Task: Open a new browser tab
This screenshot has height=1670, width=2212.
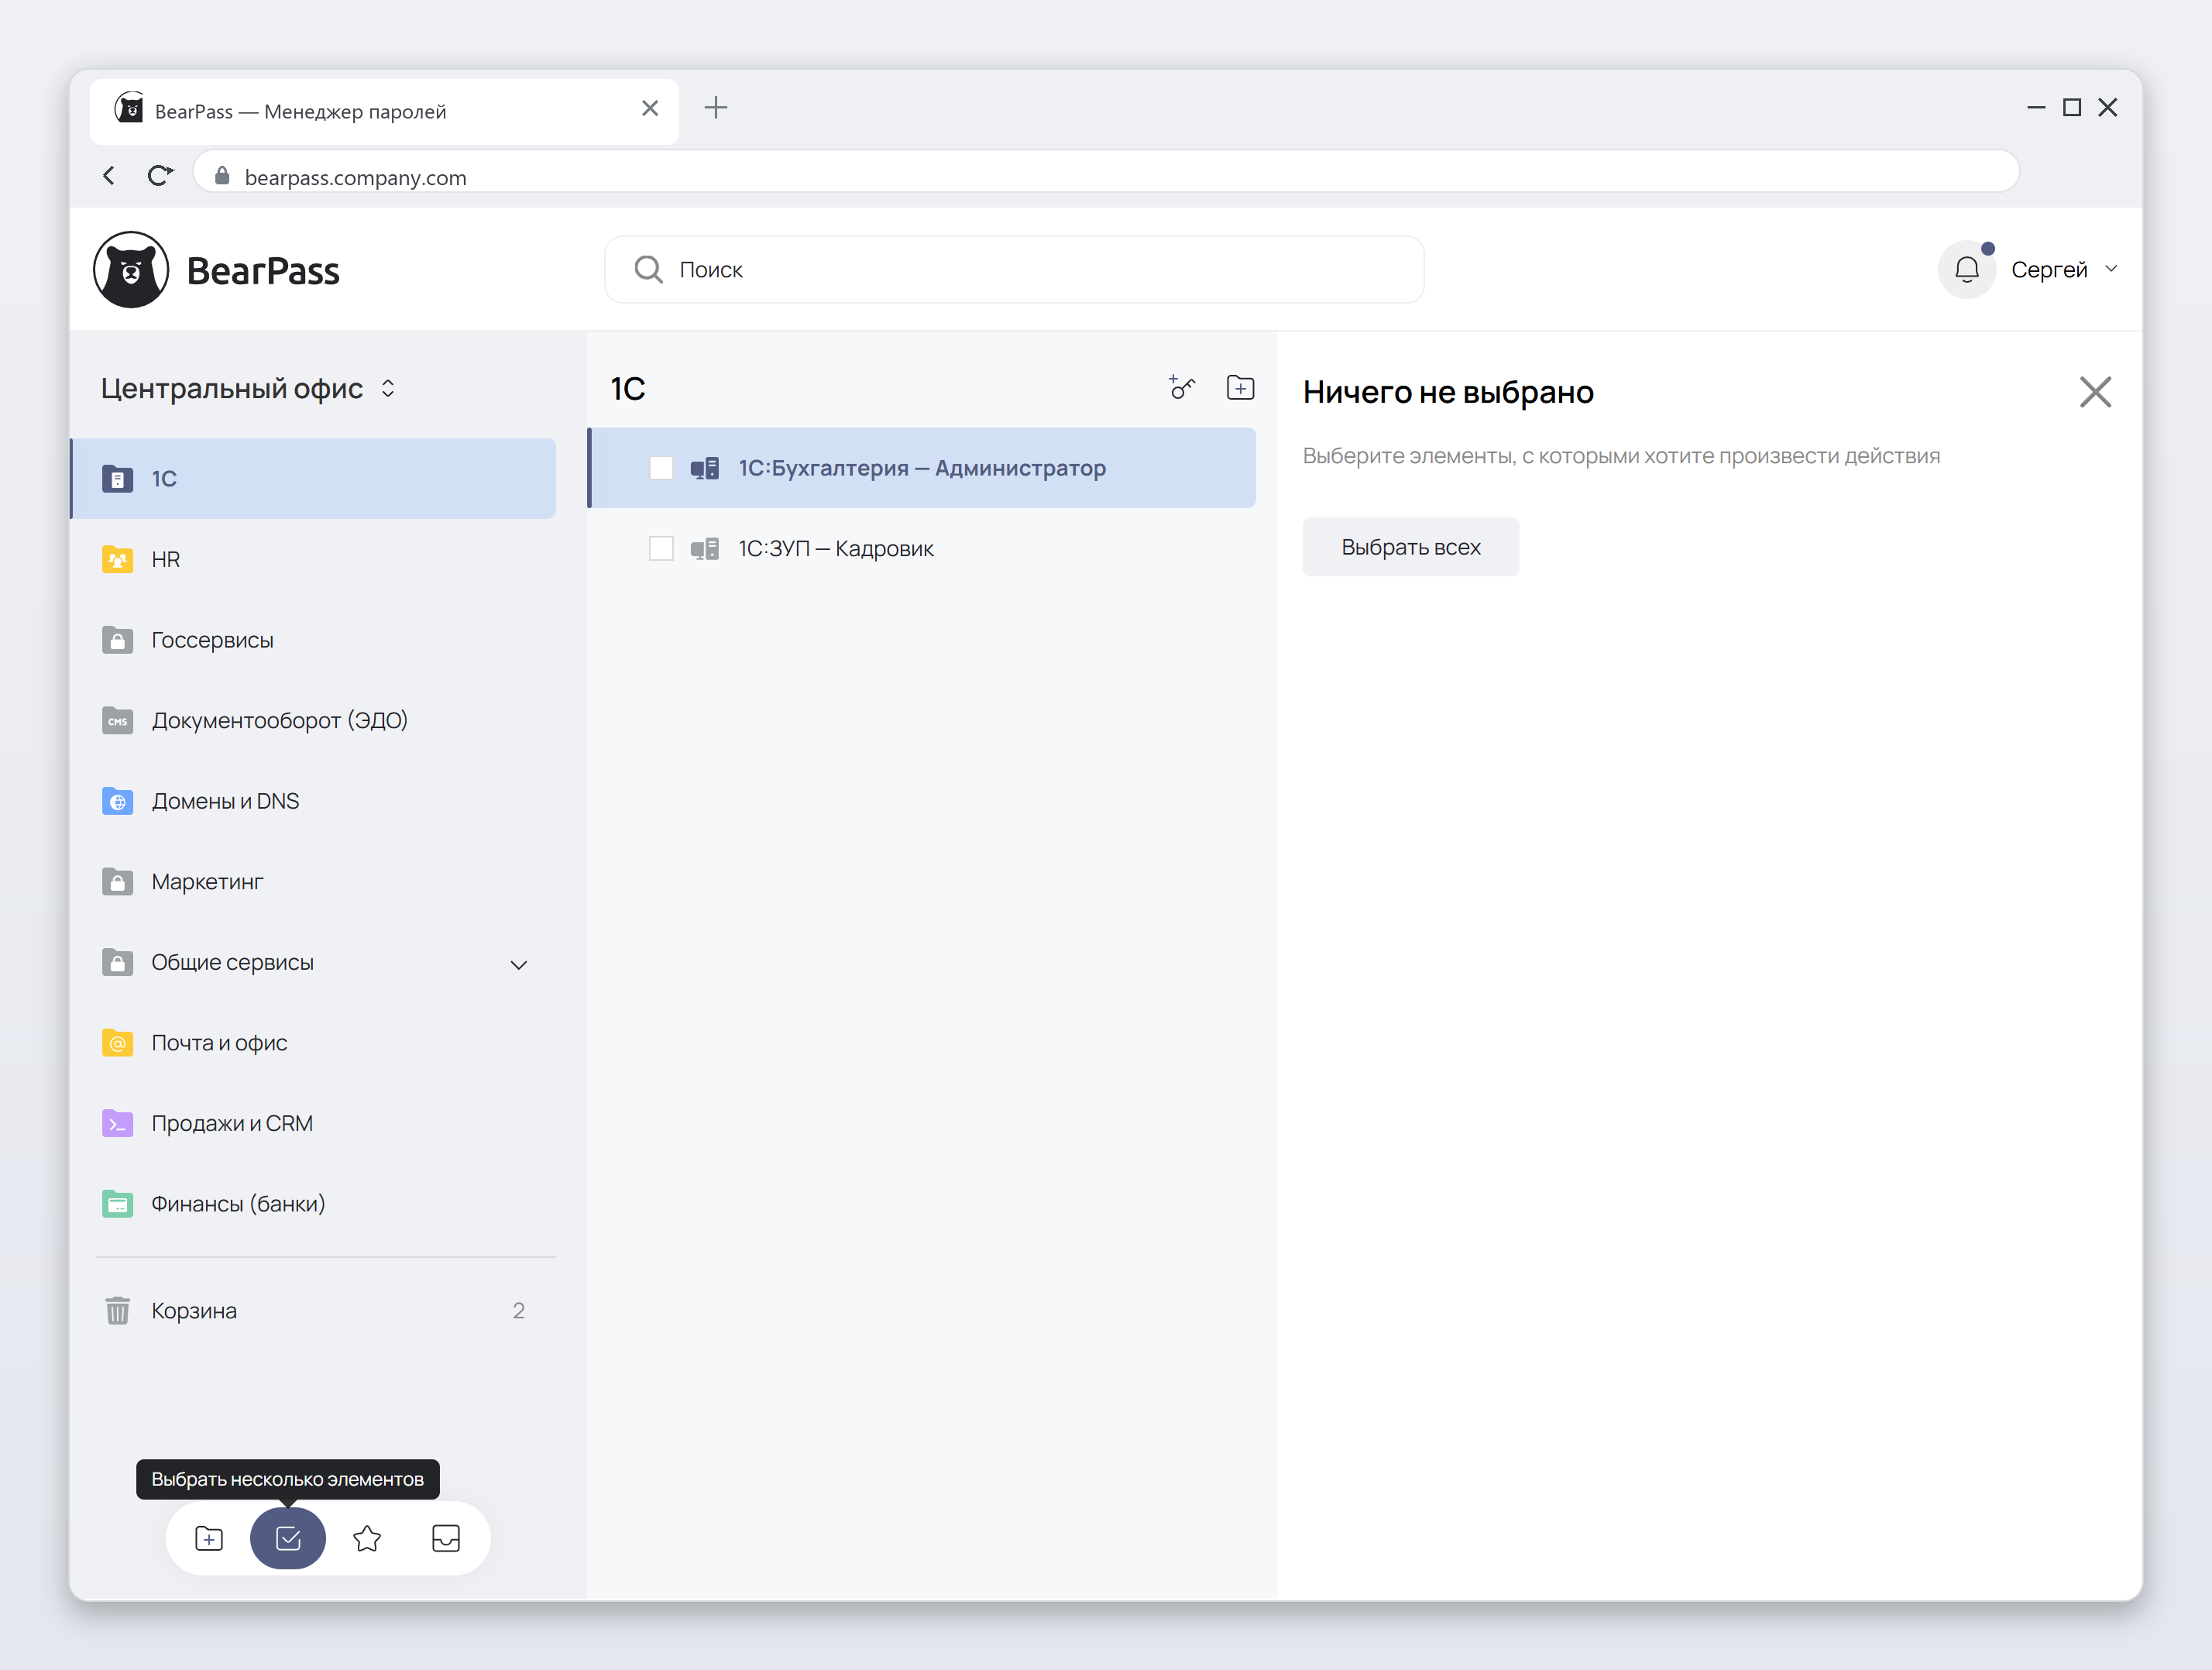Action: pos(715,108)
